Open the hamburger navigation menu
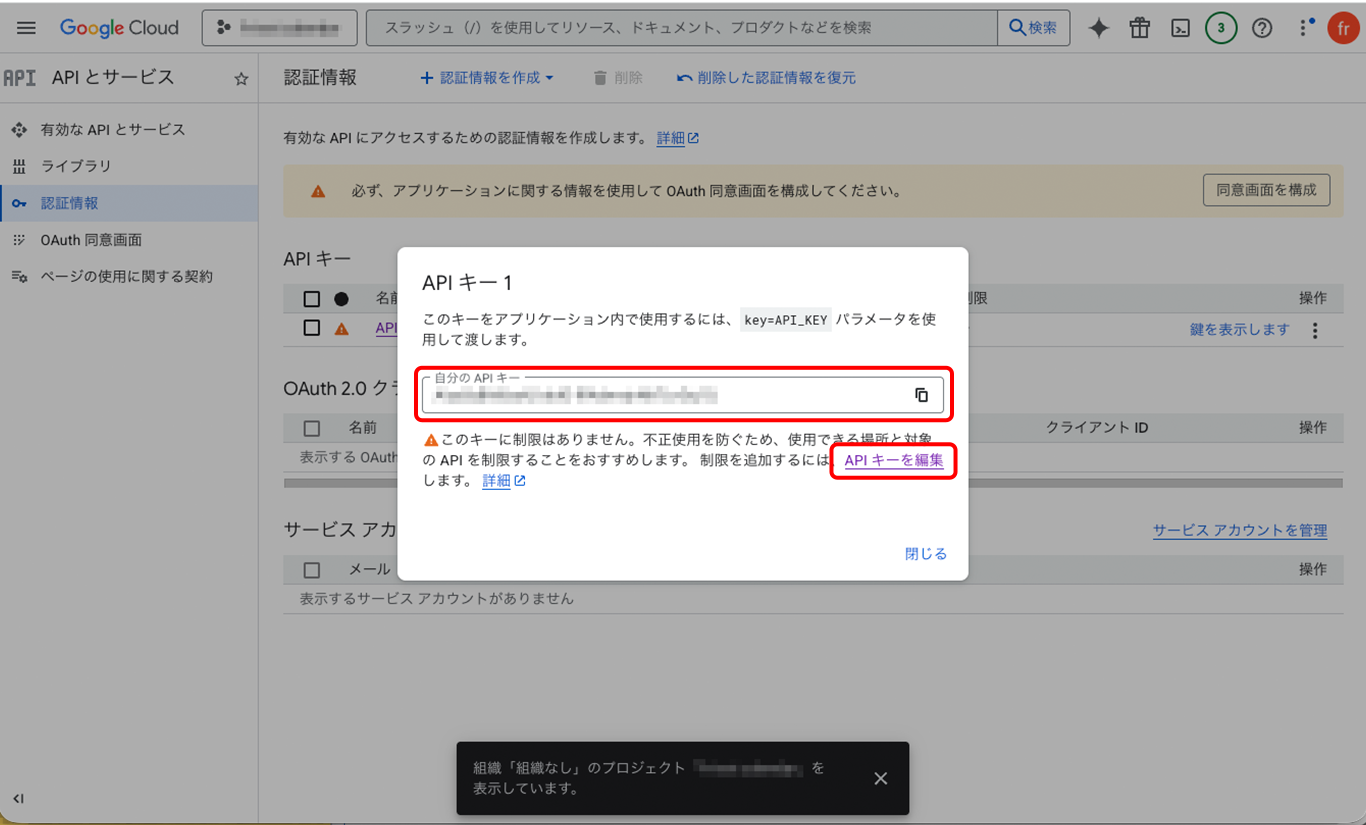 tap(26, 28)
